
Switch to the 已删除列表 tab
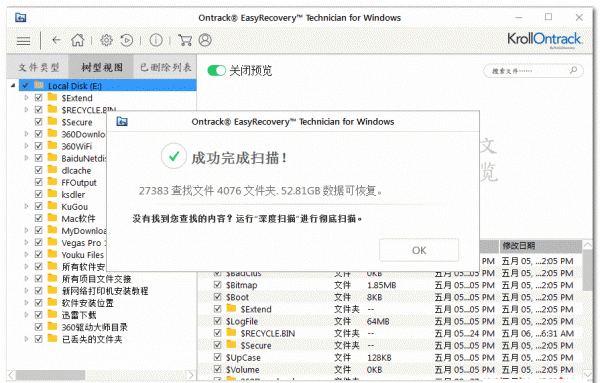(x=165, y=67)
